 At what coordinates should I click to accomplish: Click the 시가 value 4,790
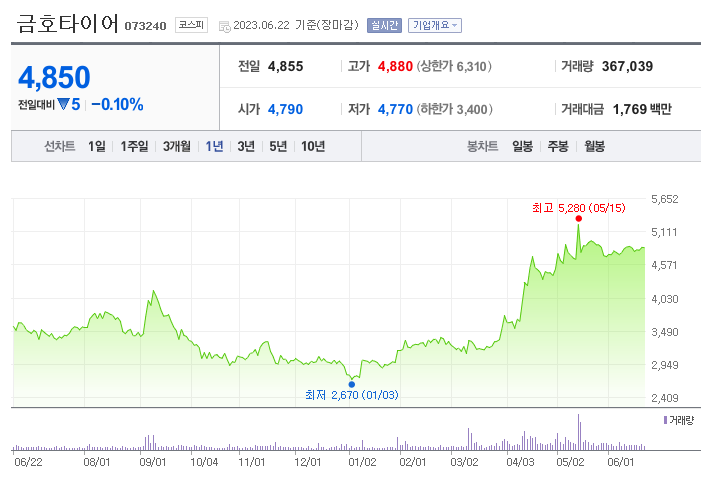click(x=285, y=109)
